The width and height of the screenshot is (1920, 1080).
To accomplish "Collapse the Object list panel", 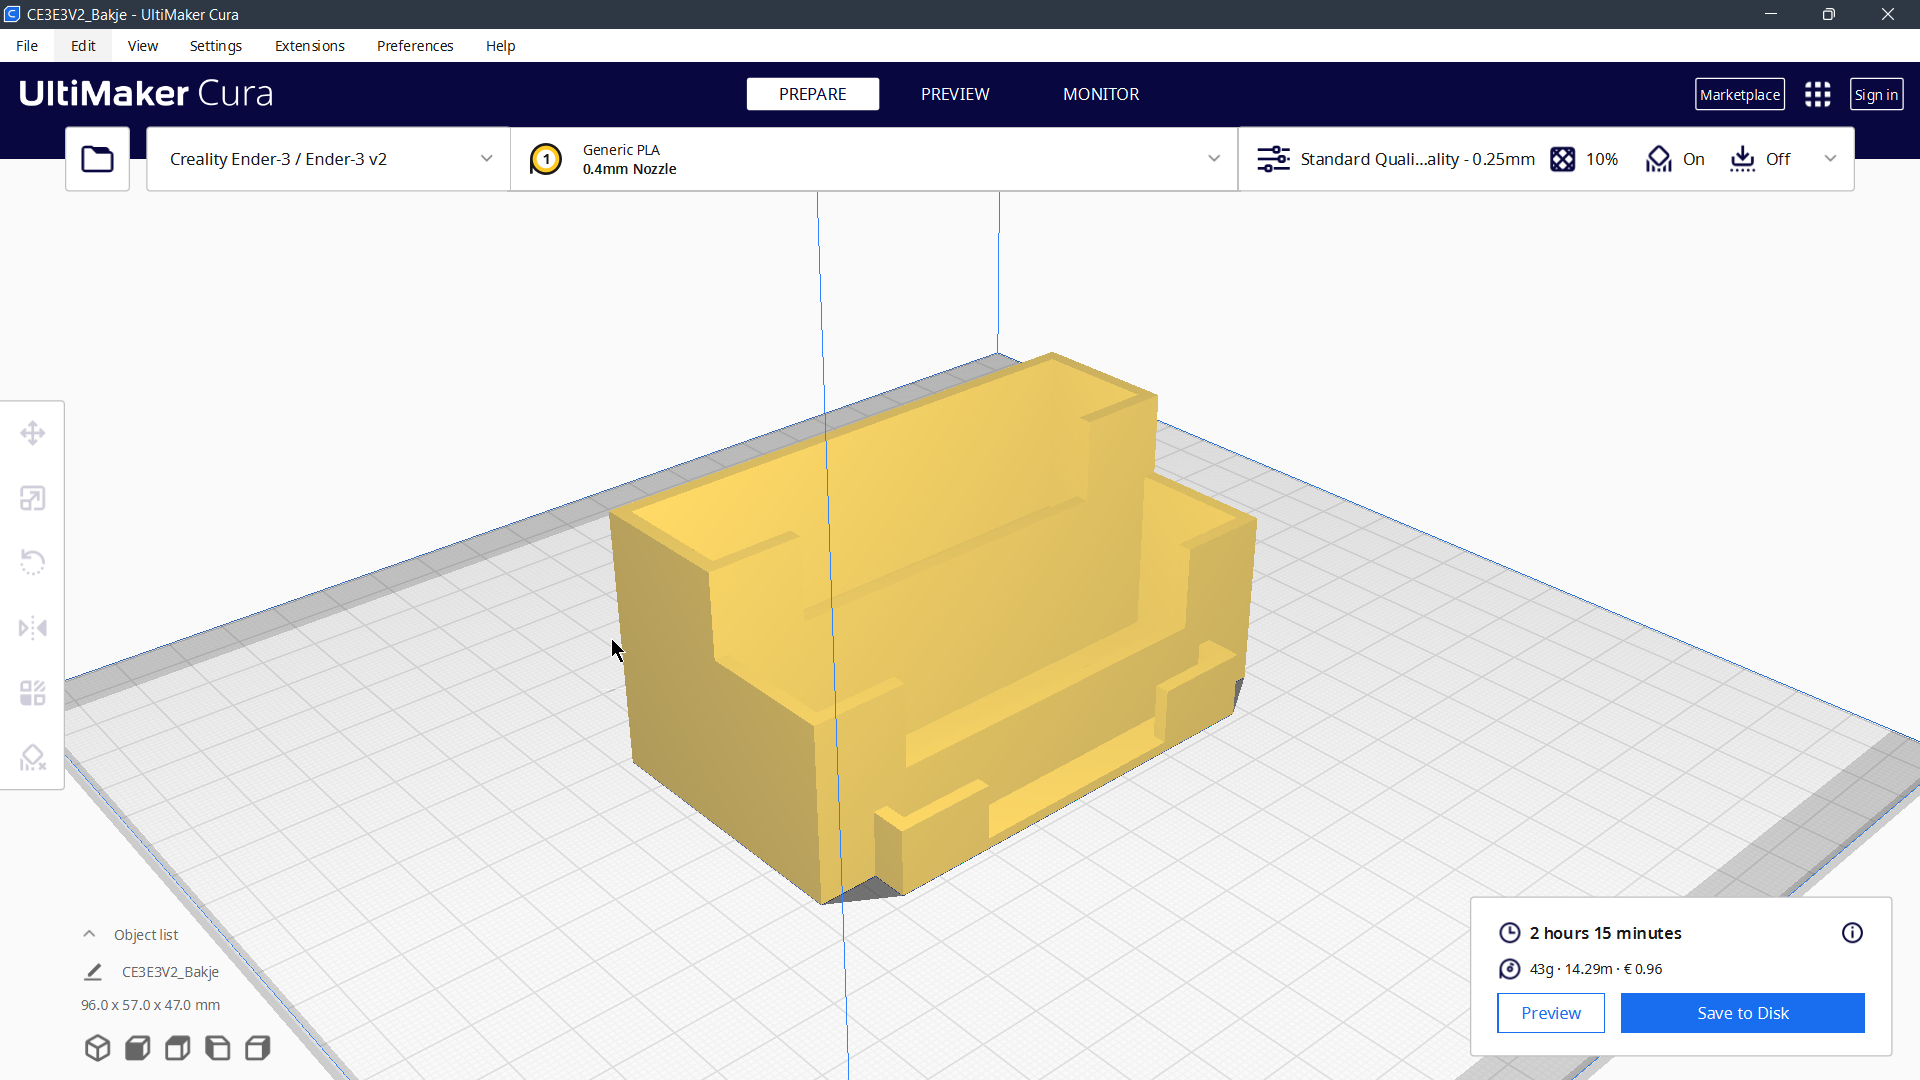I will [x=88, y=933].
